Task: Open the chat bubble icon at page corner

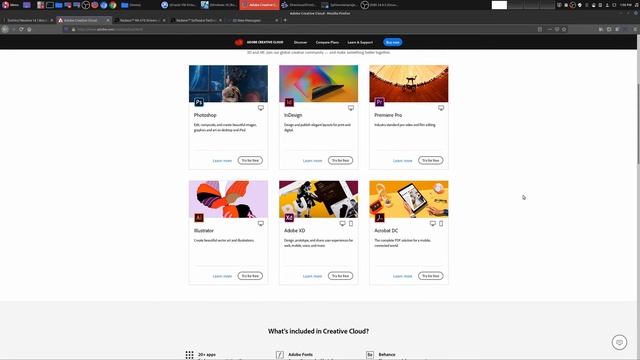Action: (619, 342)
